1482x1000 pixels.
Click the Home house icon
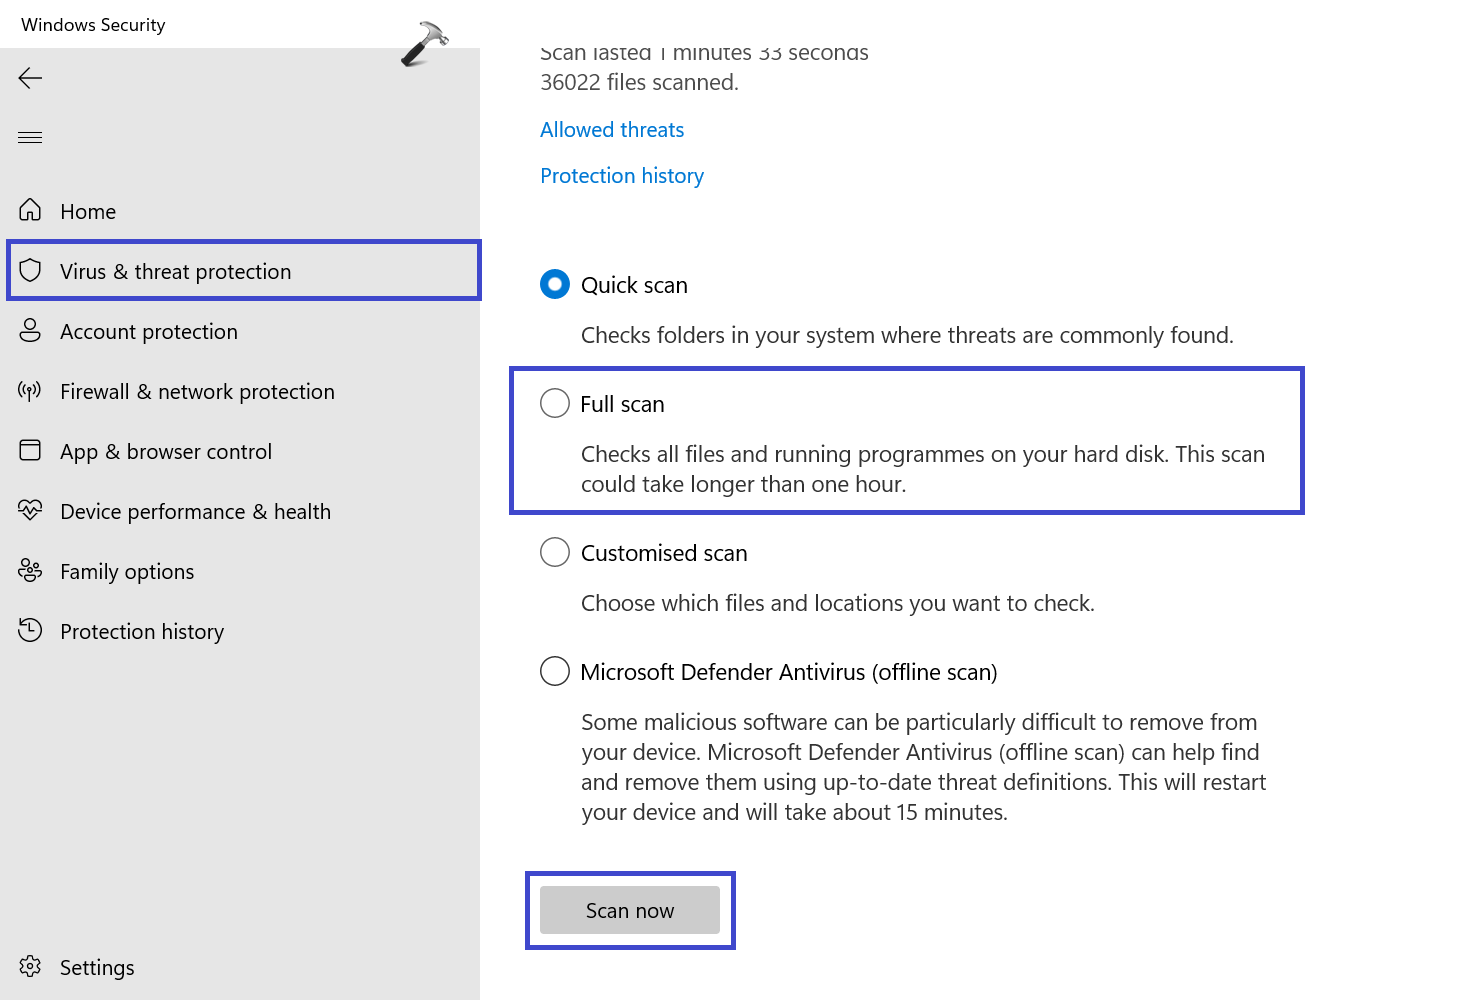click(x=30, y=210)
